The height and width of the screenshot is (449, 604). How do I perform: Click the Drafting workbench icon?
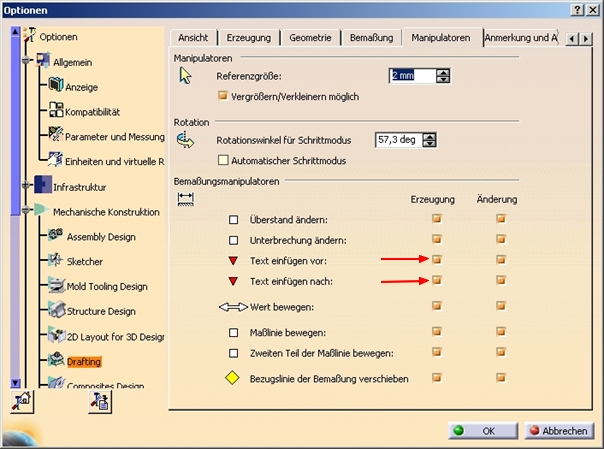56,359
